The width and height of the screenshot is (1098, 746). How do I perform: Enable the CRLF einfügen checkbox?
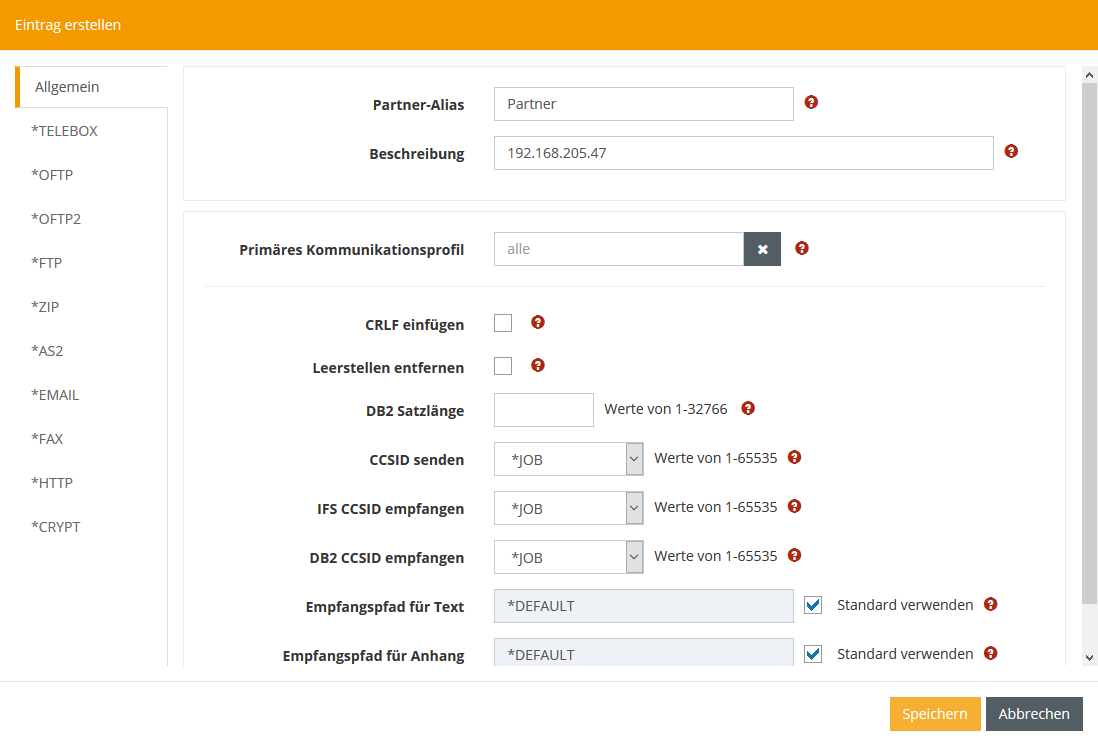(x=503, y=323)
